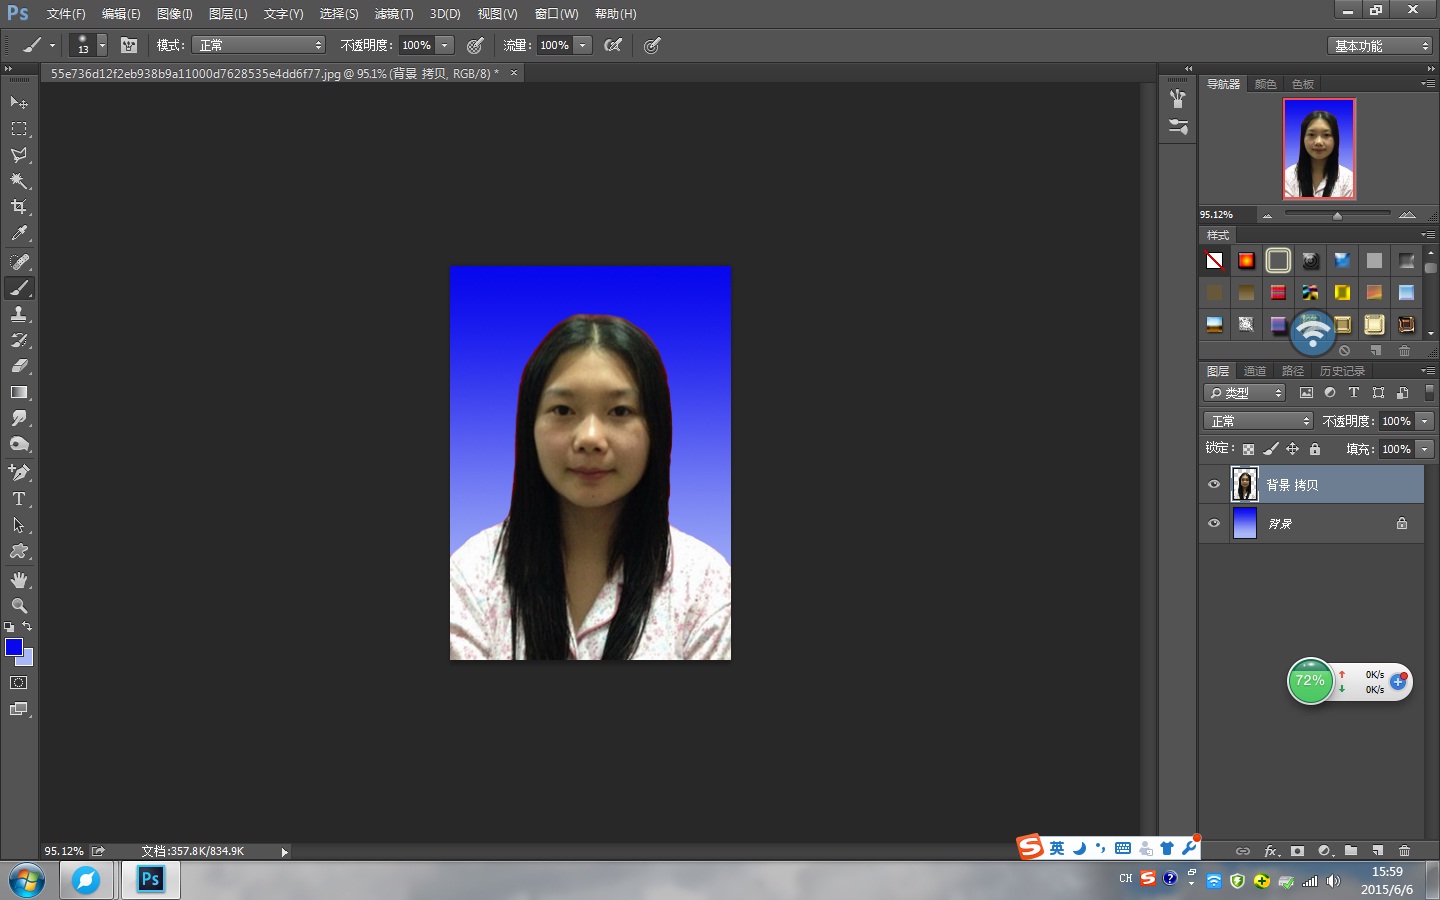
Task: Select the History Brush tool
Action: pyautogui.click(x=19, y=340)
